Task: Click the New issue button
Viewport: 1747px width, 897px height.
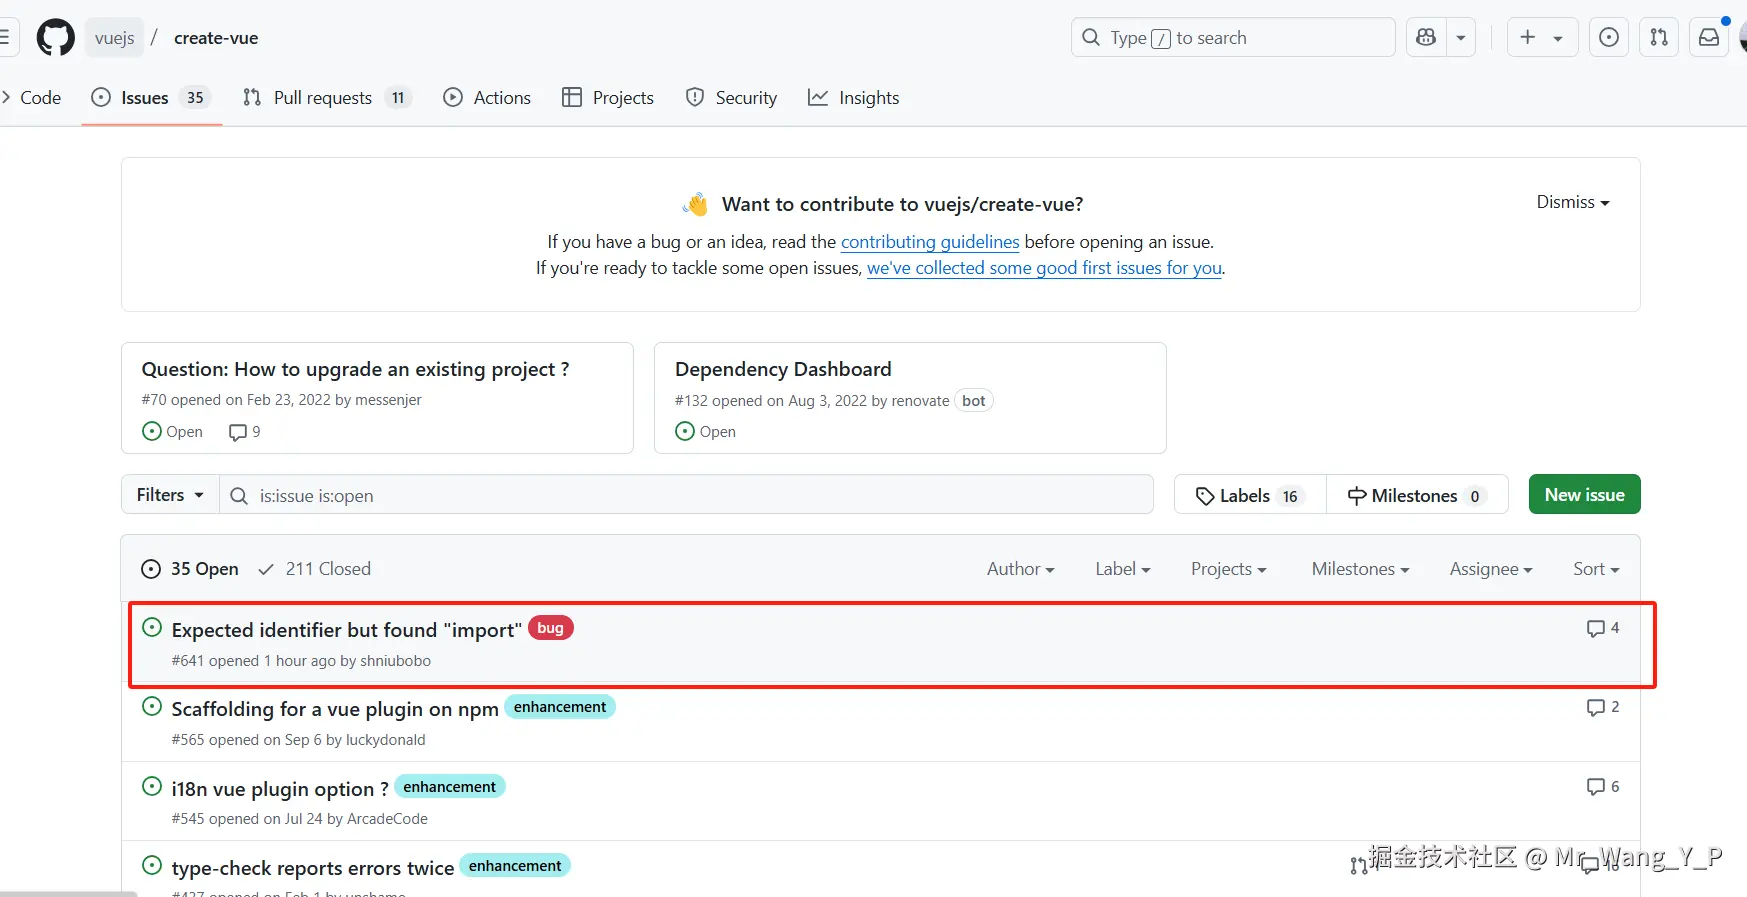Action: [1584, 495]
